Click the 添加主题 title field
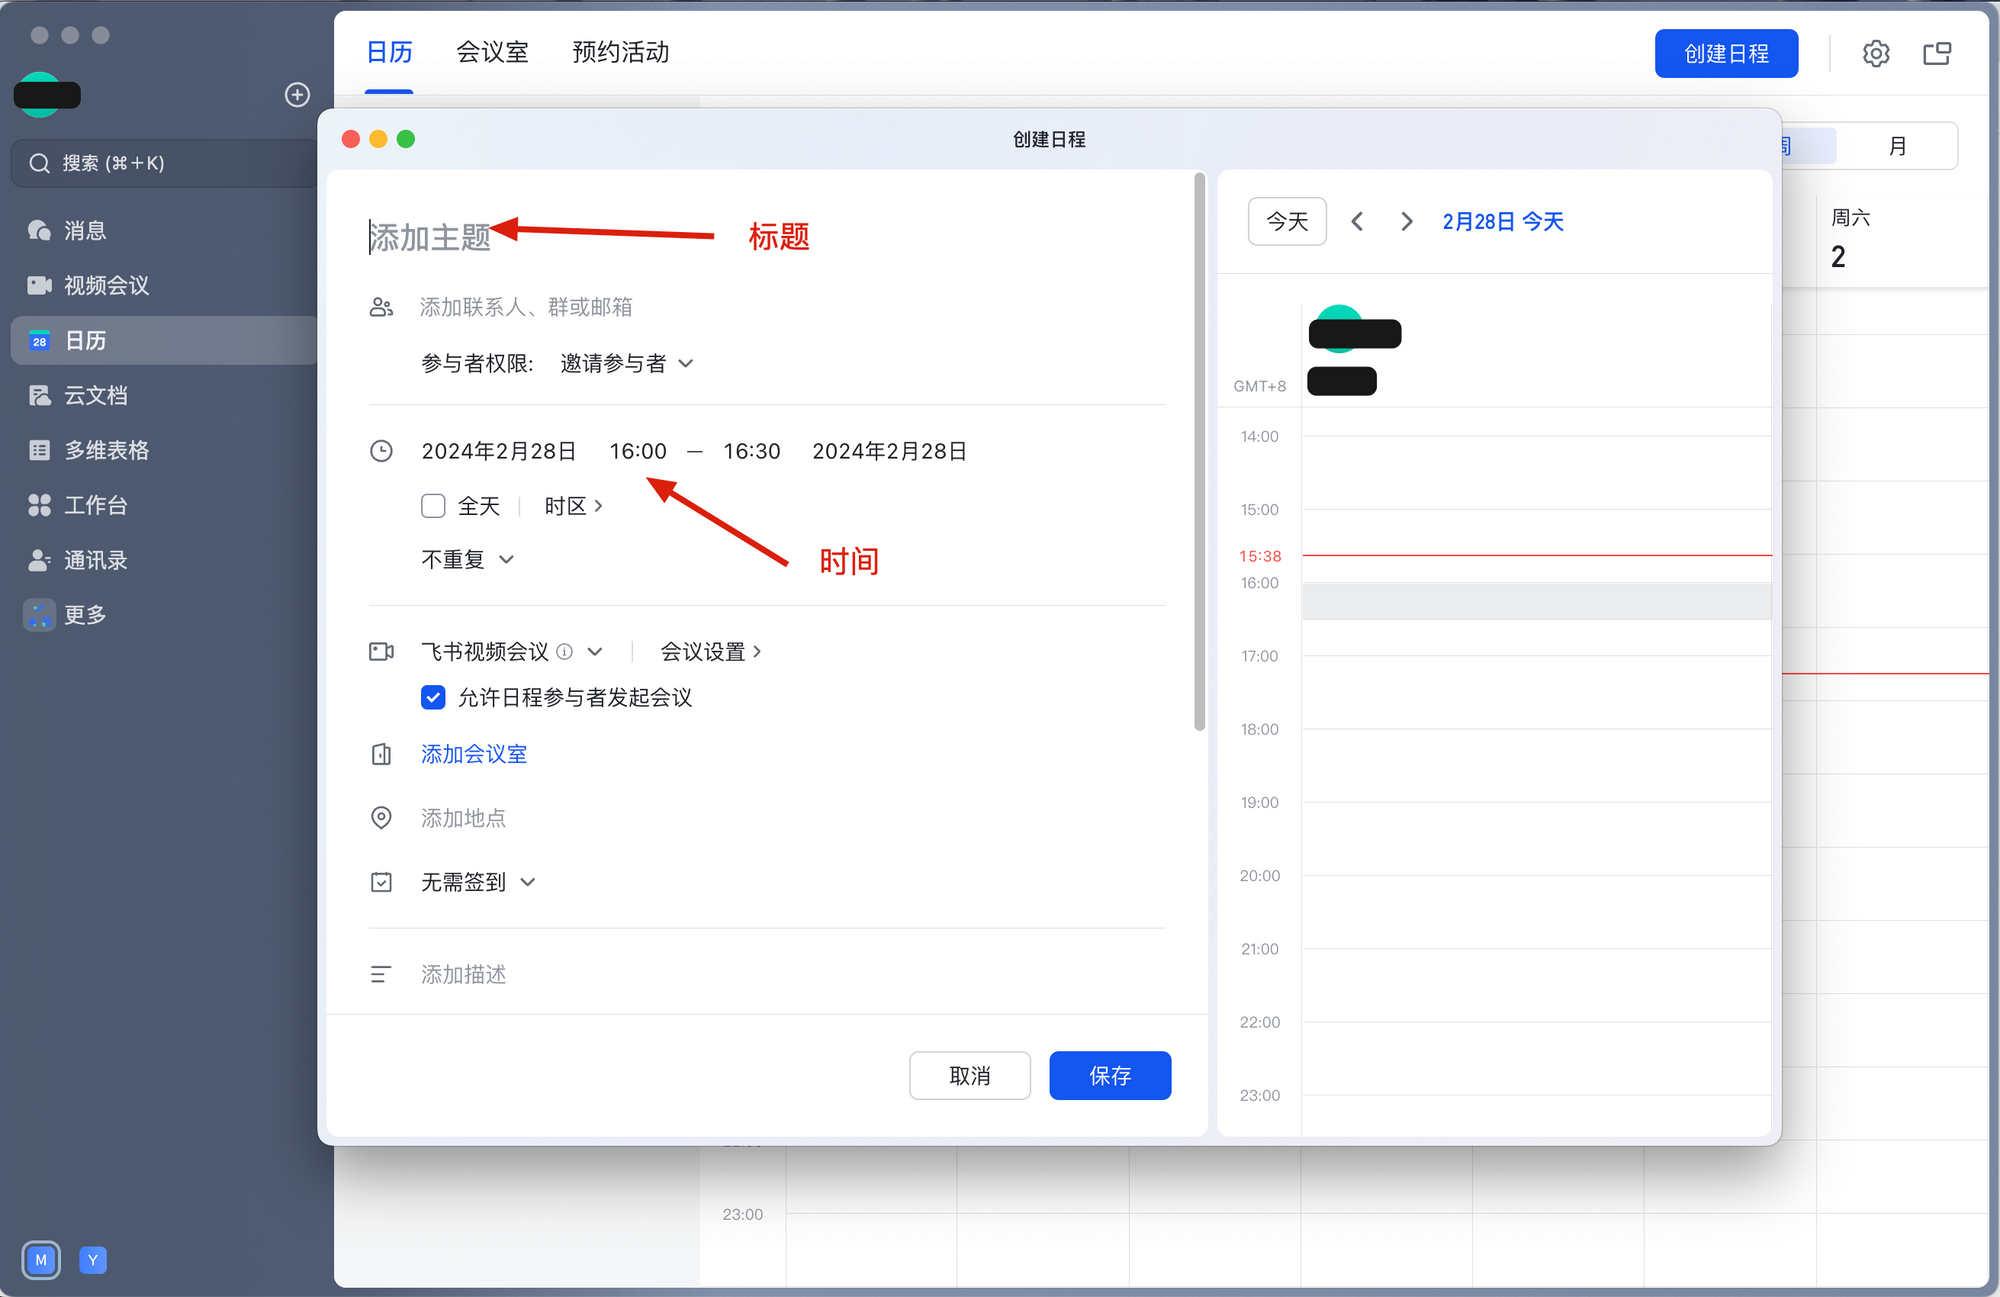 pyautogui.click(x=430, y=238)
